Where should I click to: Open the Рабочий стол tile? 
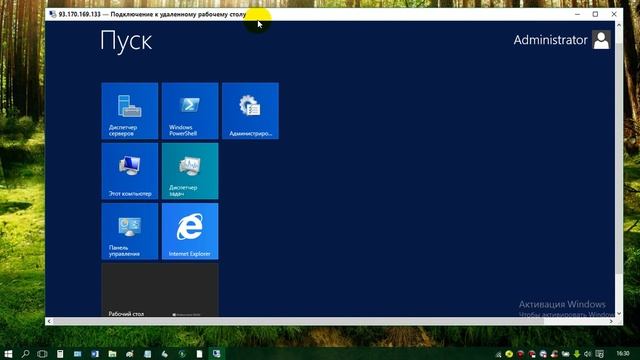coord(160,290)
